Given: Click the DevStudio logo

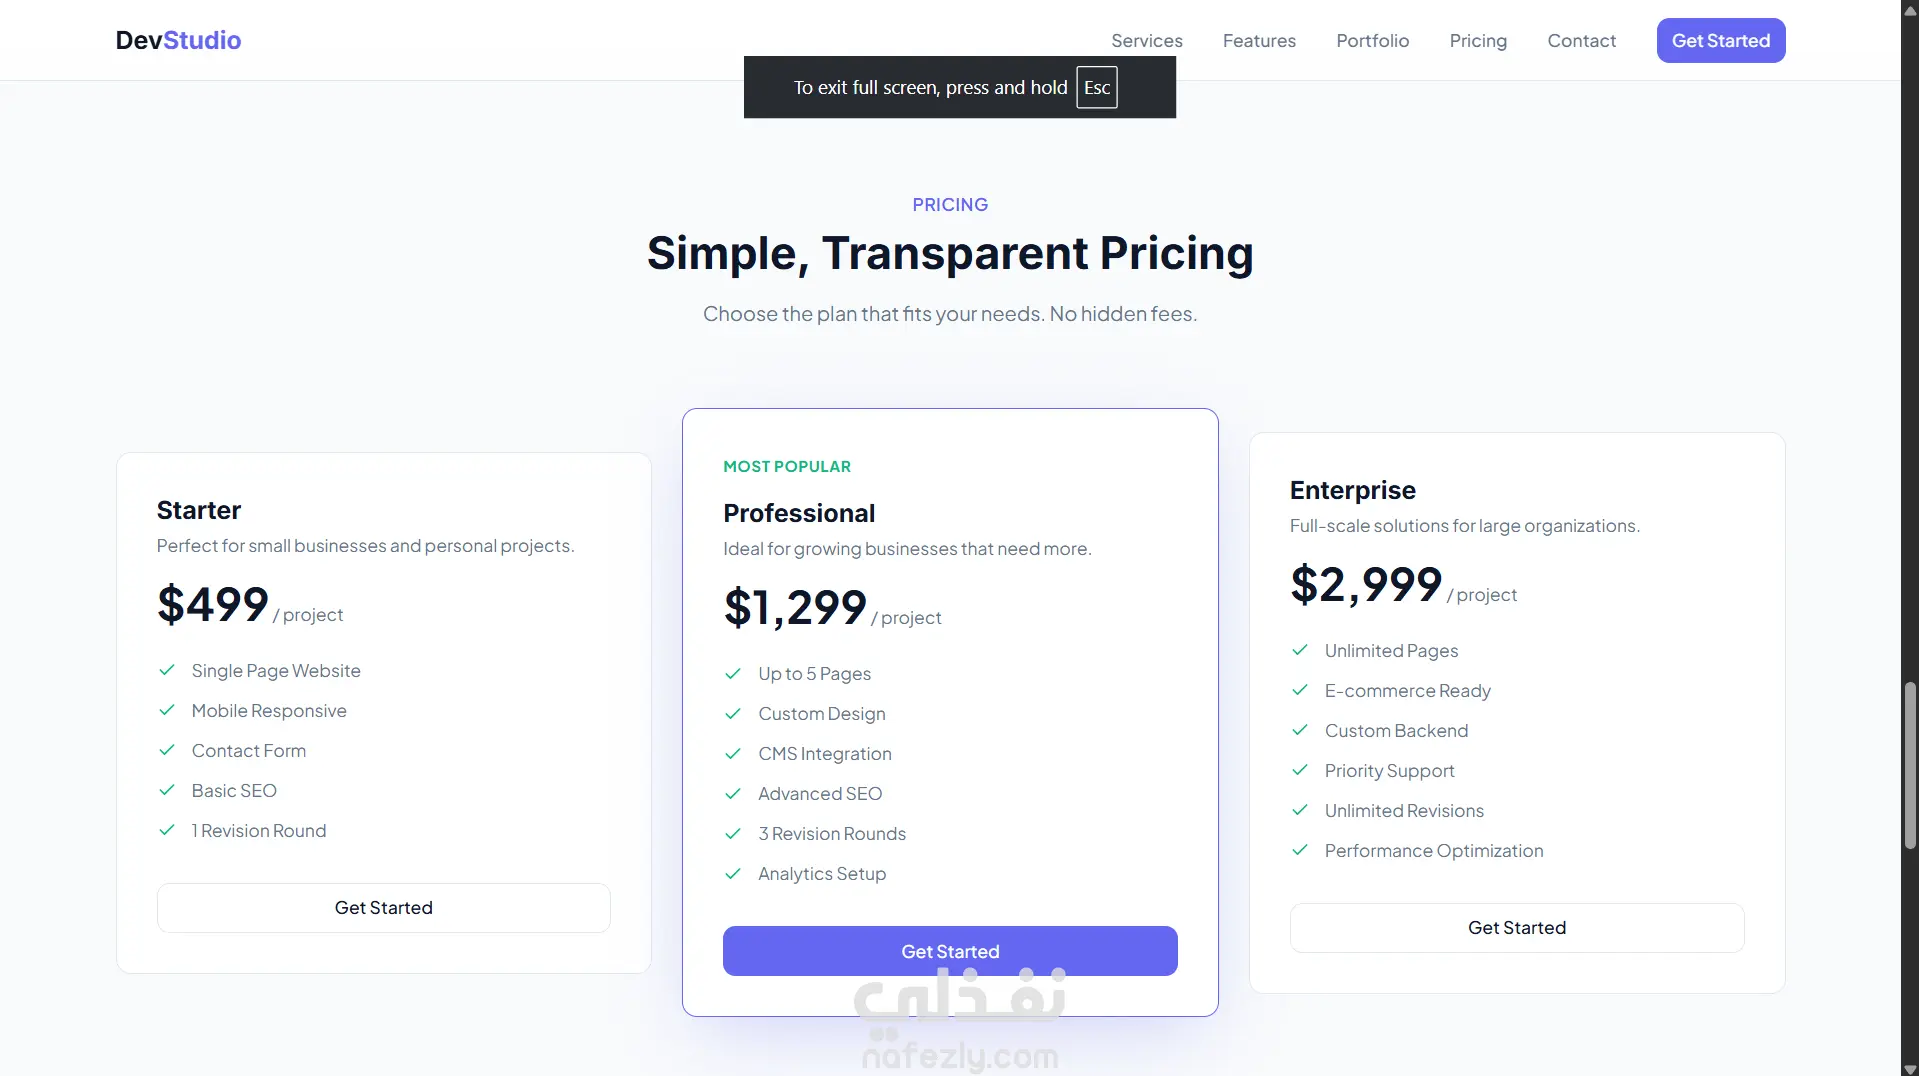Looking at the screenshot, I should click(178, 40).
